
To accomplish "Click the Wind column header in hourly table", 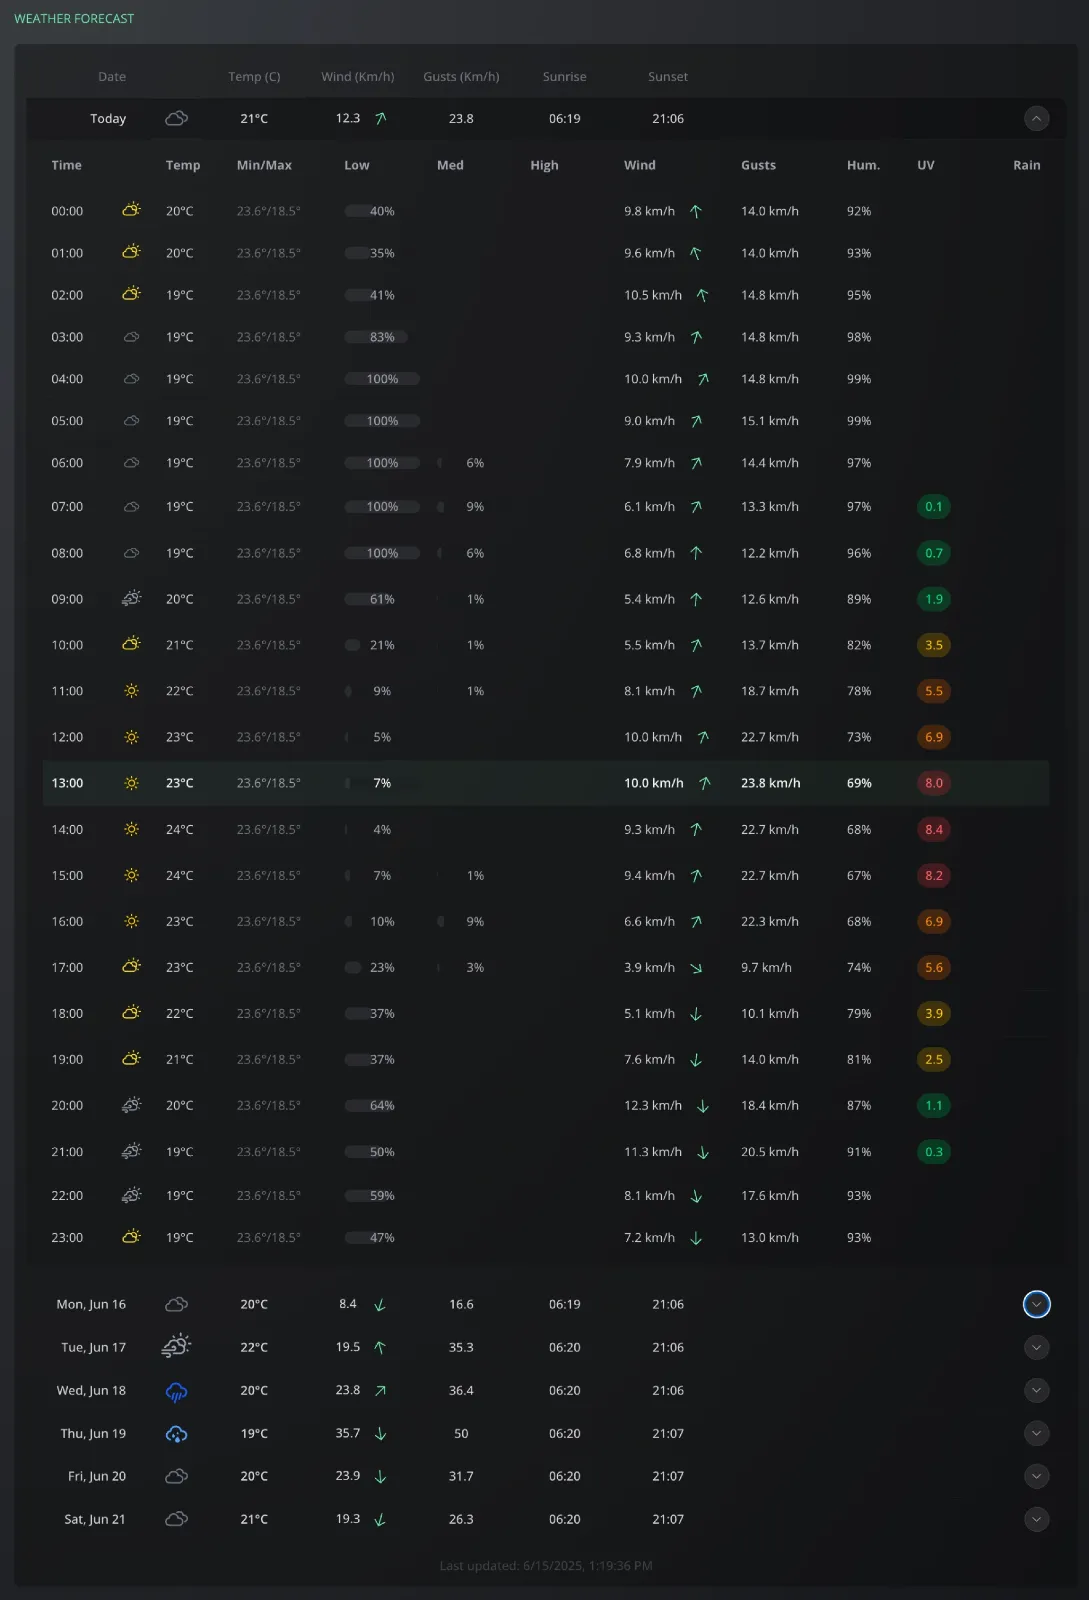I will tap(640, 165).
